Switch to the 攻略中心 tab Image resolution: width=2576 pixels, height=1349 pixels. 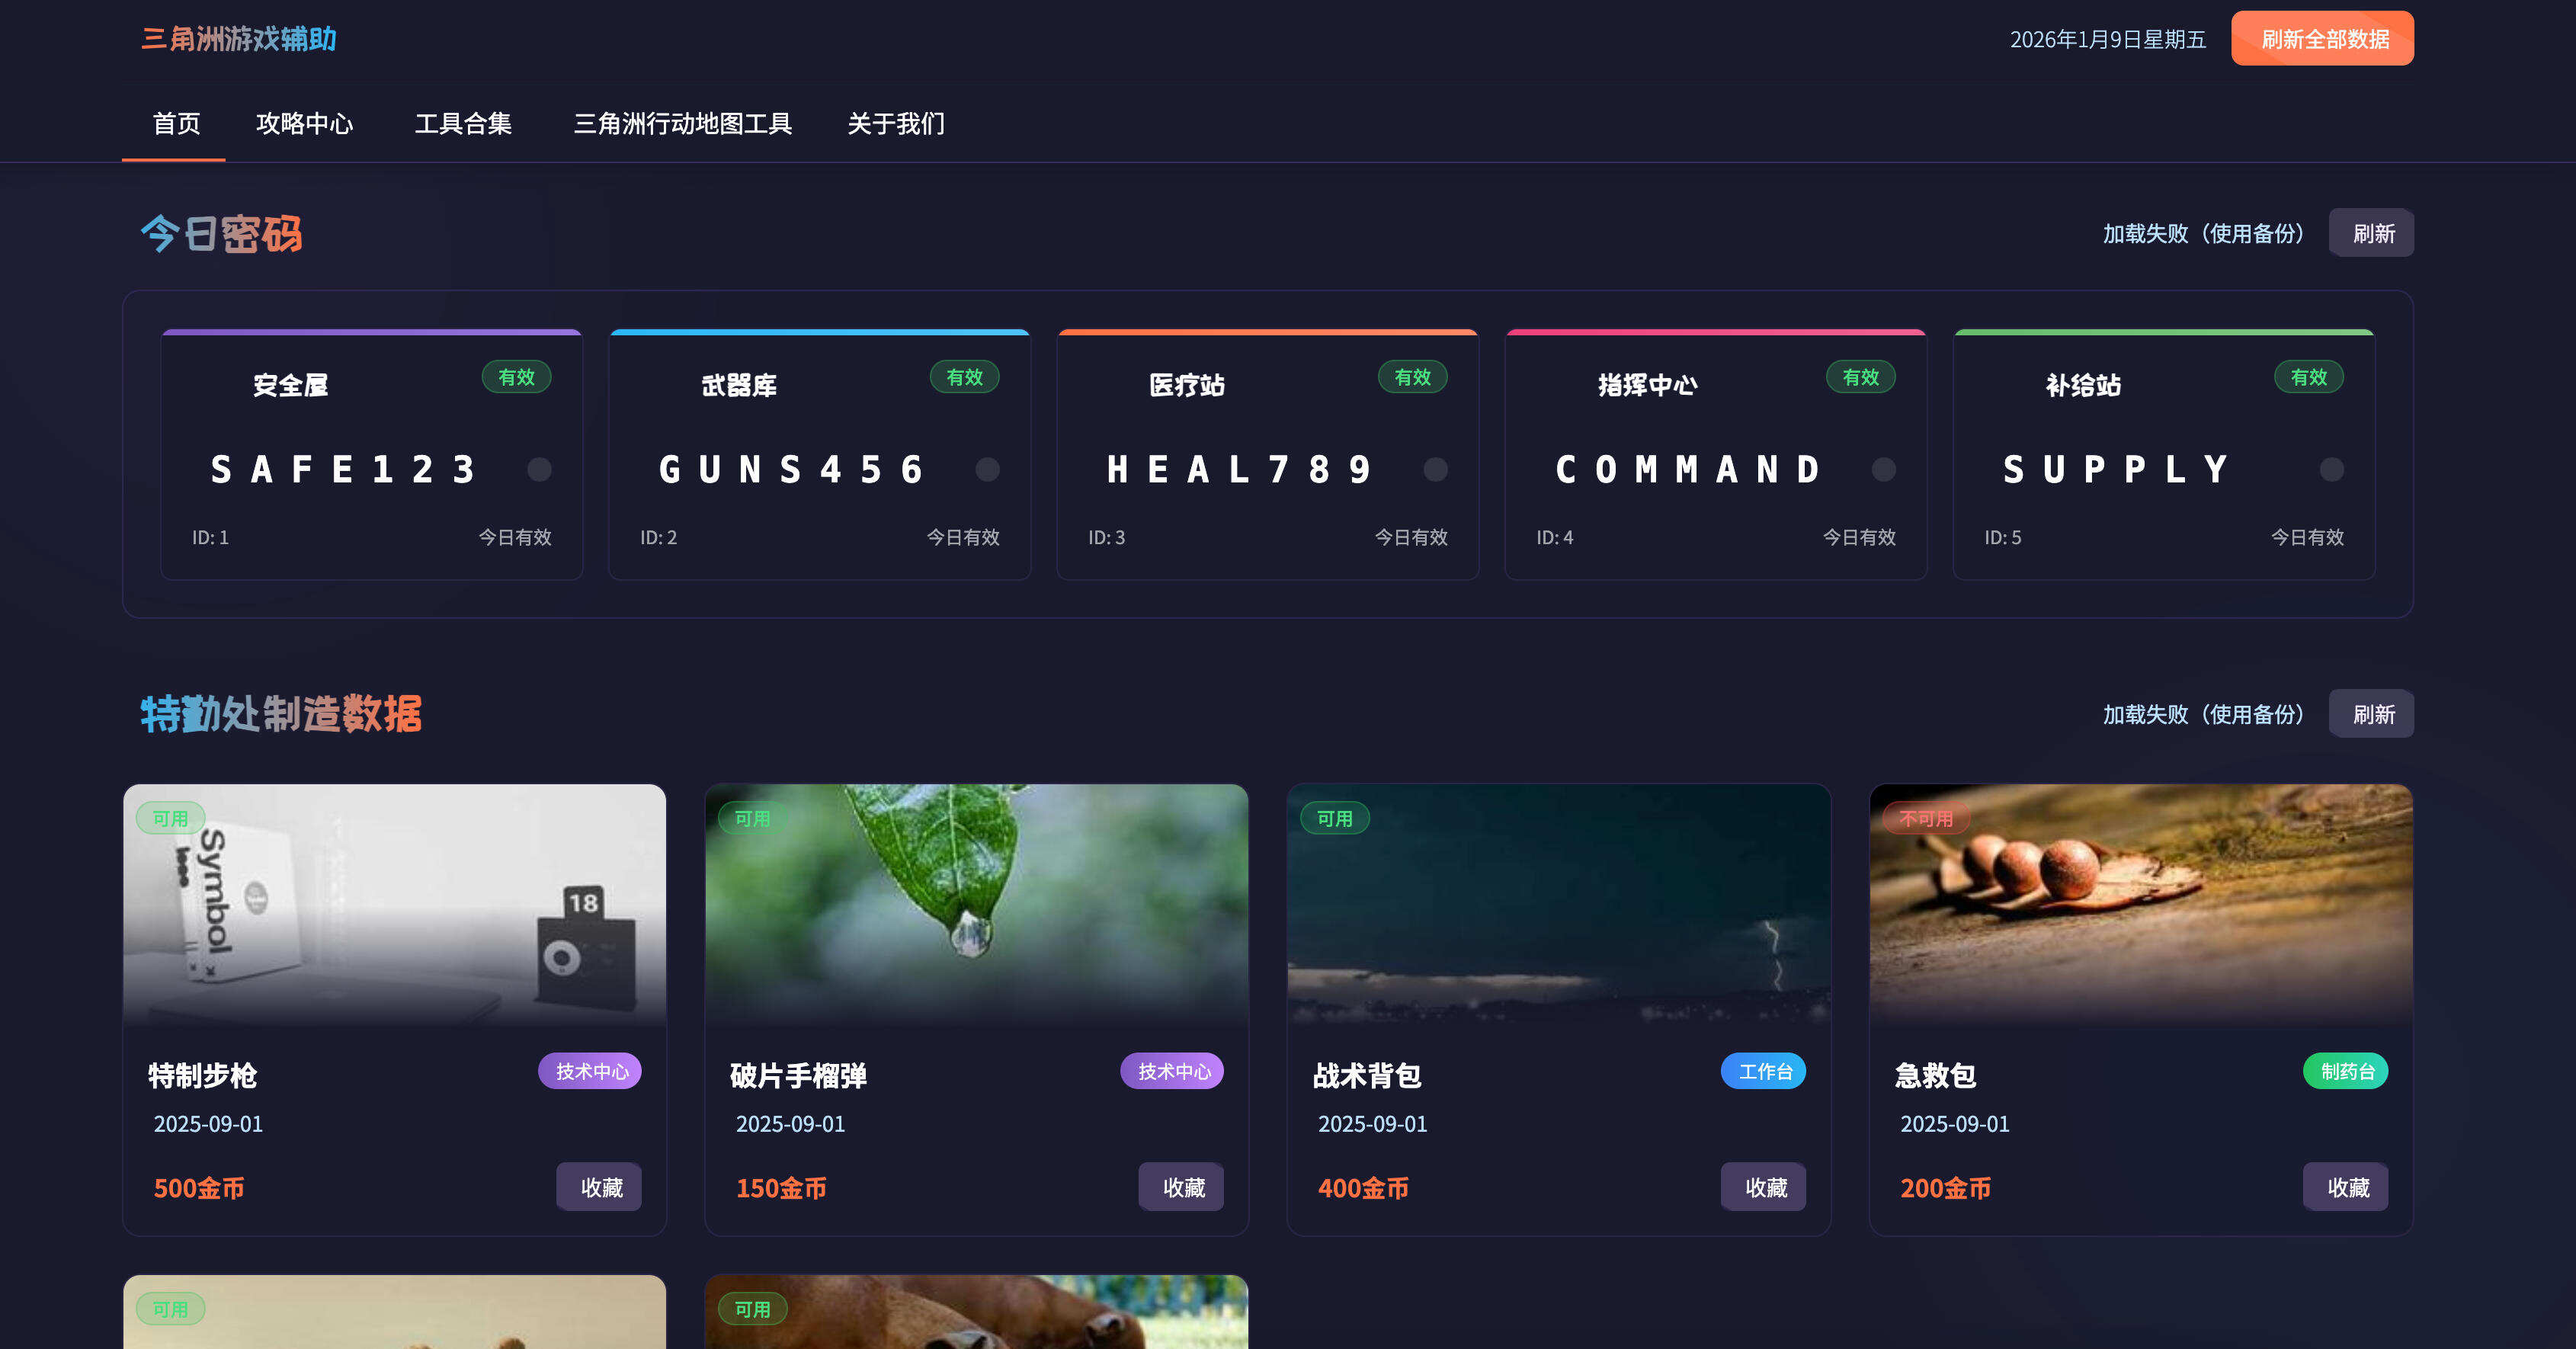(306, 124)
